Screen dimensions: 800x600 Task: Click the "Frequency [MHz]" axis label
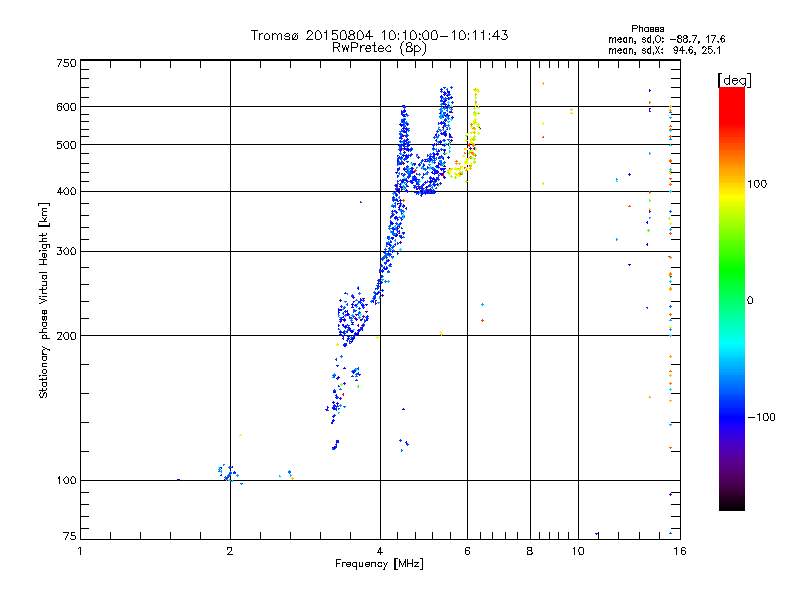tap(379, 564)
